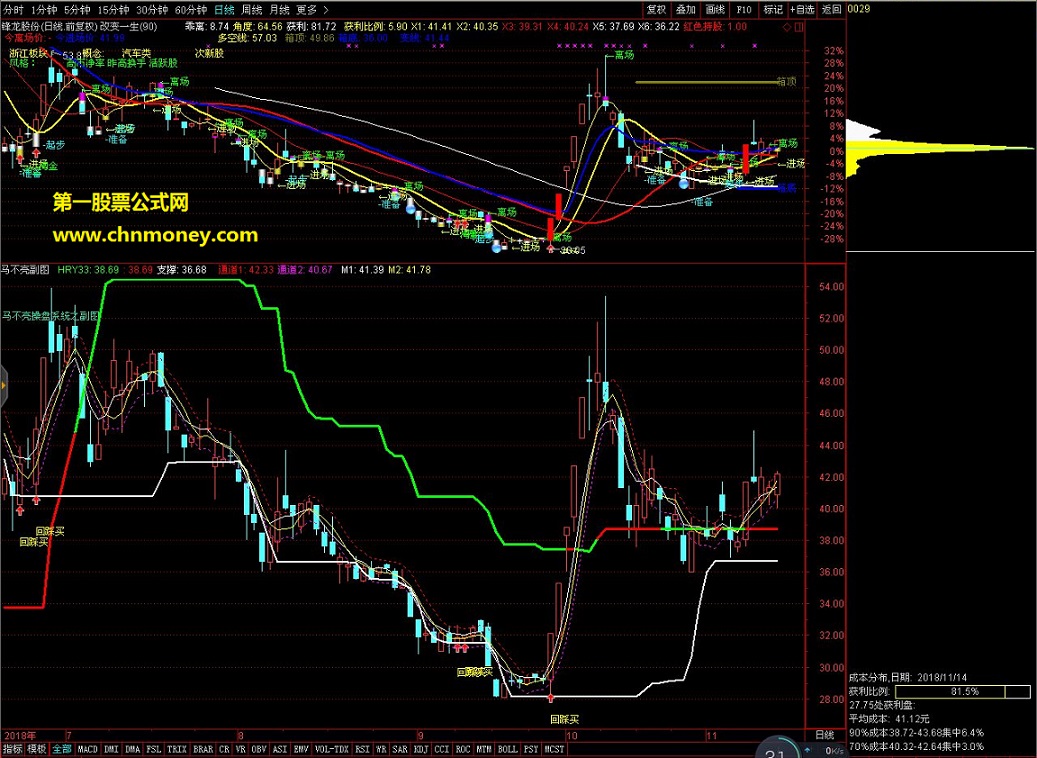The height and width of the screenshot is (758, 1037).
Task: Click the 汽车类 concept label
Action: pyautogui.click(x=137, y=53)
